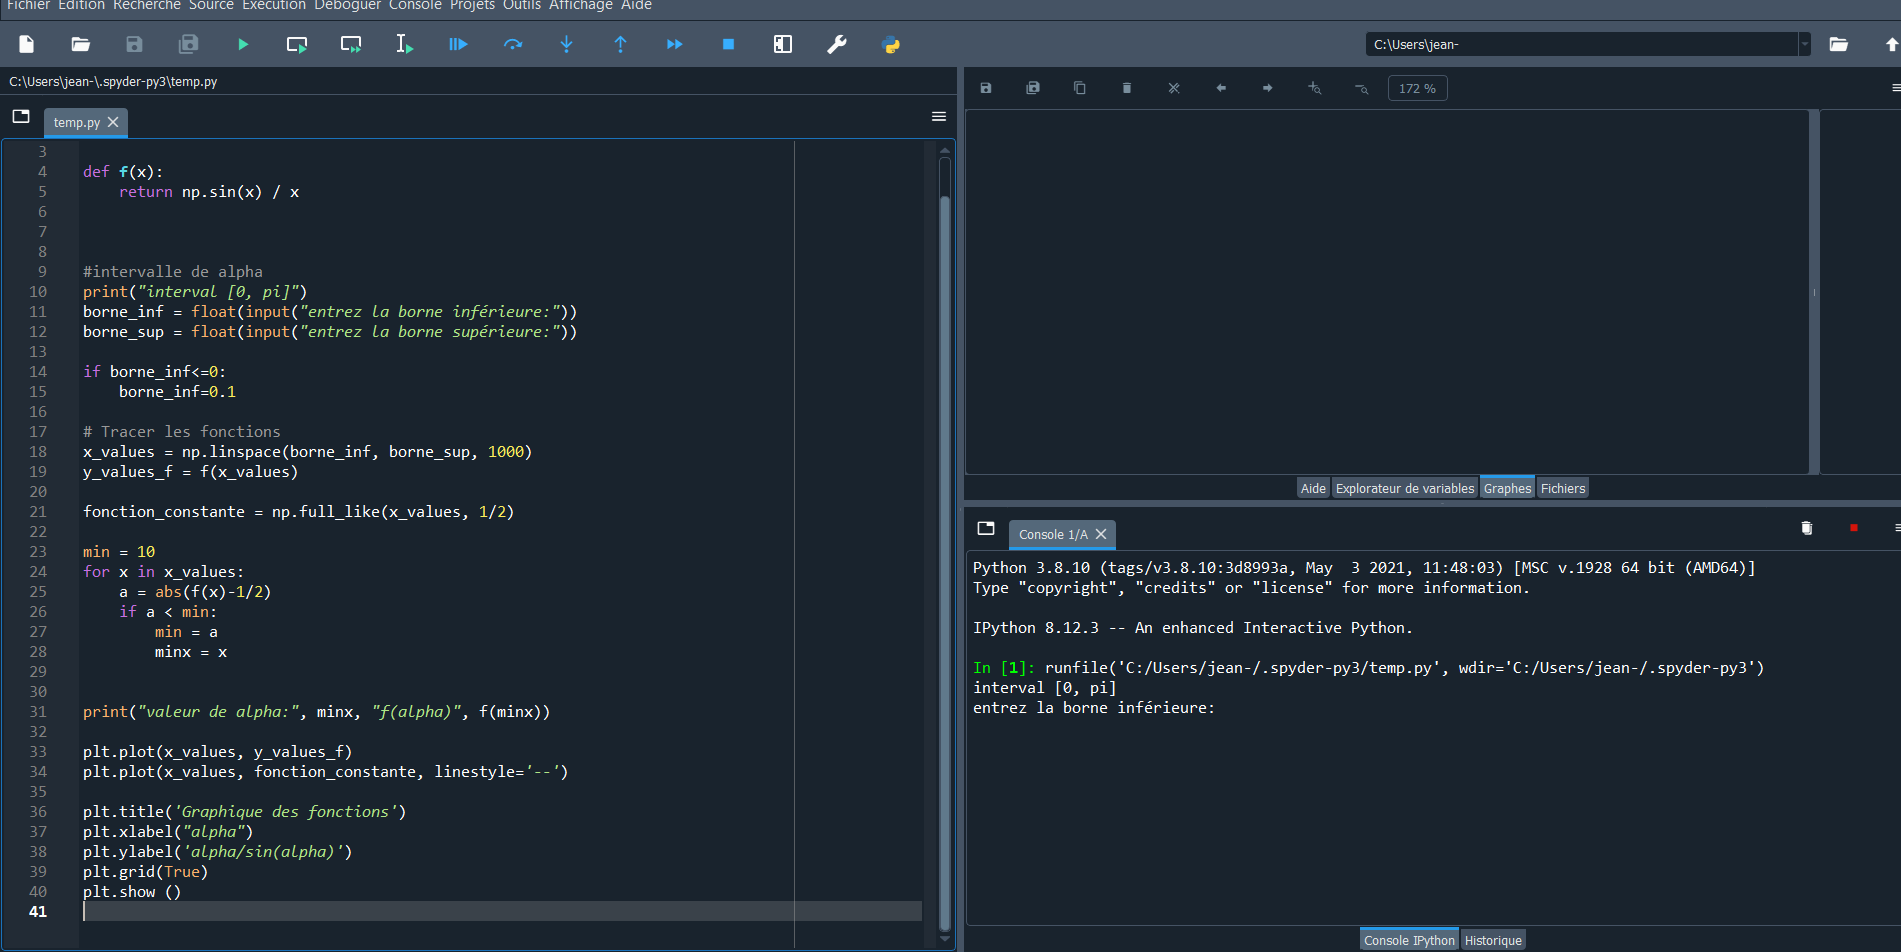This screenshot has height=952, width=1901.
Task: Expand the working directory dropdown arrow
Action: [x=1804, y=45]
